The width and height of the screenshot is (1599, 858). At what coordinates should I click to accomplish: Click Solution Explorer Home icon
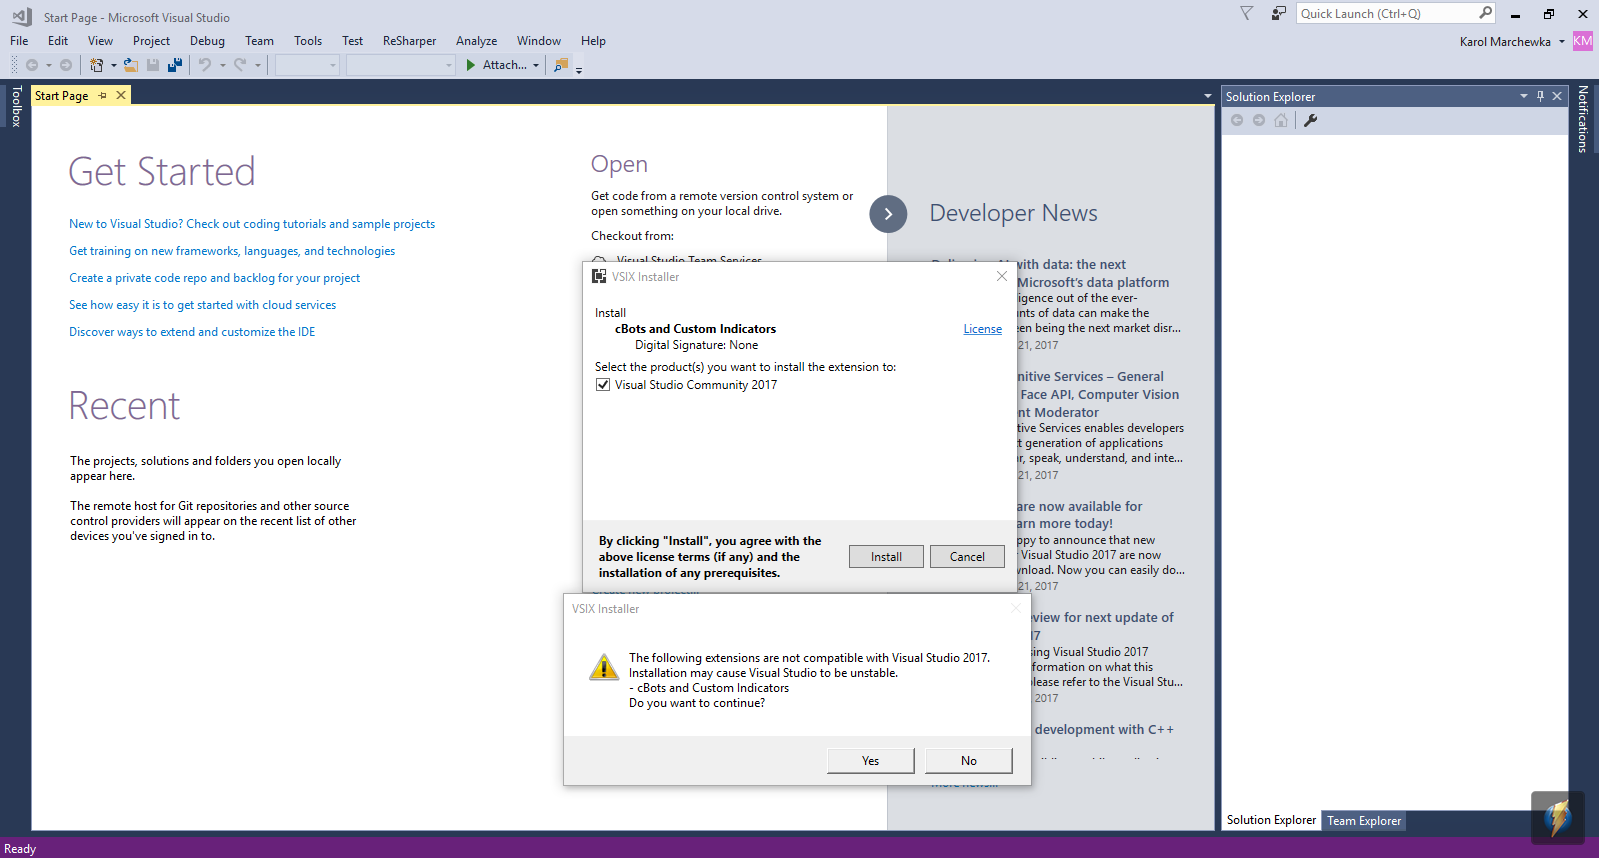point(1281,120)
